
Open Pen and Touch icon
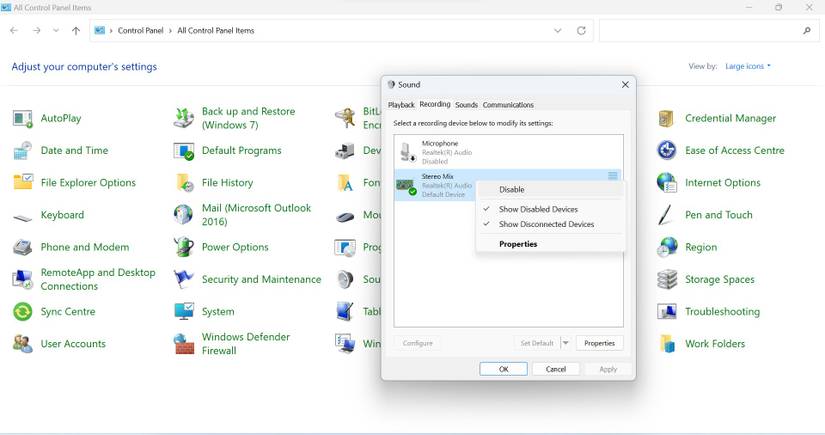(x=667, y=215)
